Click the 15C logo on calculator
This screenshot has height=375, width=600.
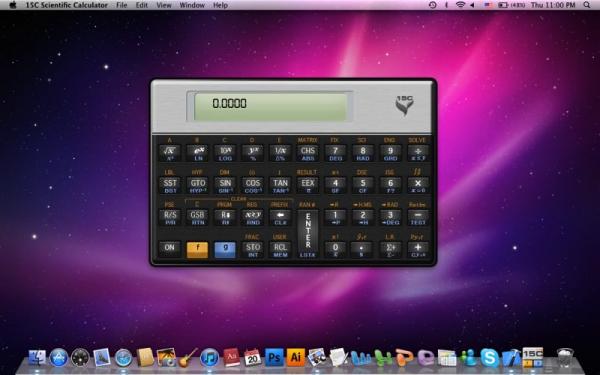tap(404, 105)
